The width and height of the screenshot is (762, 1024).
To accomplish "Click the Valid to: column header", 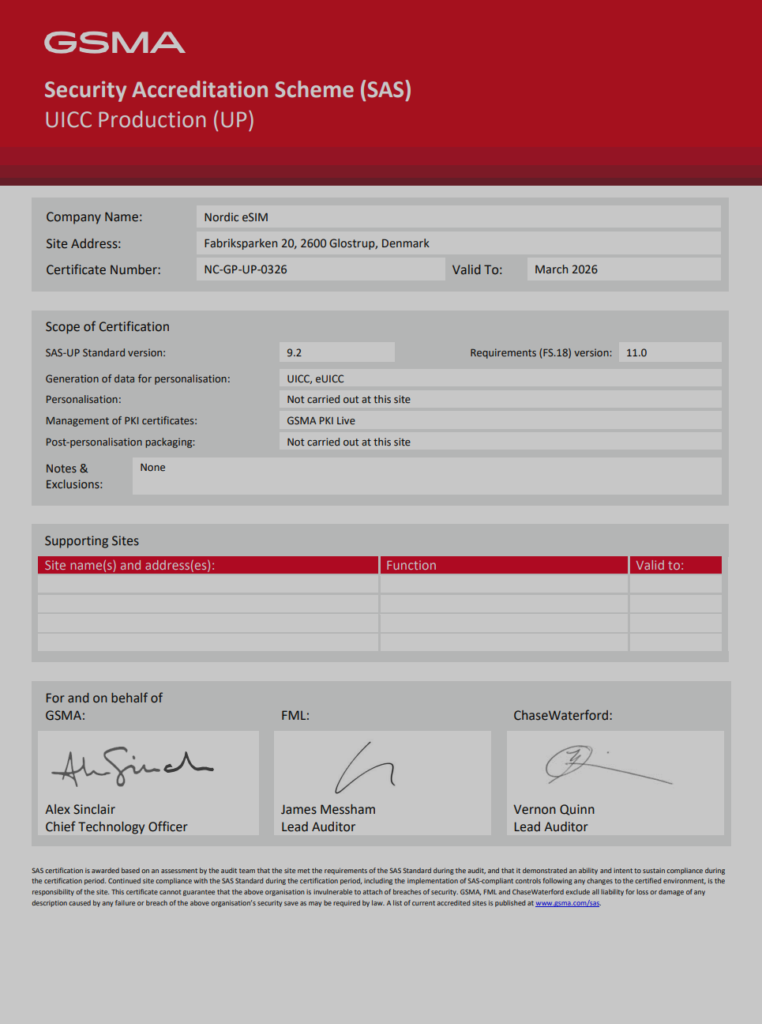I will point(676,566).
